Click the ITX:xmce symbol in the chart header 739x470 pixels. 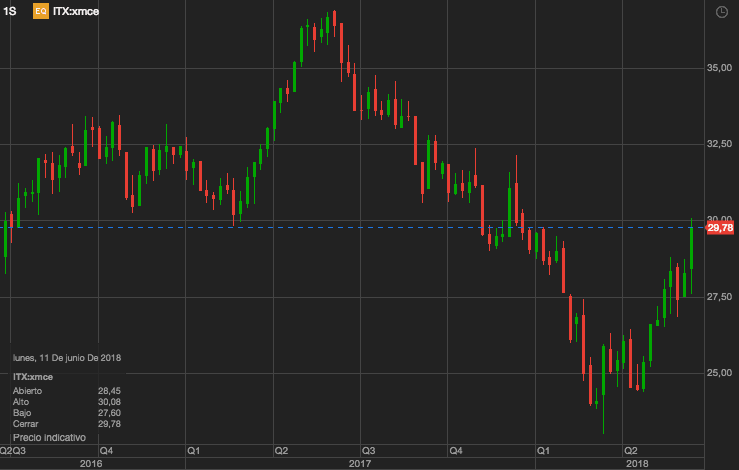[x=75, y=12]
